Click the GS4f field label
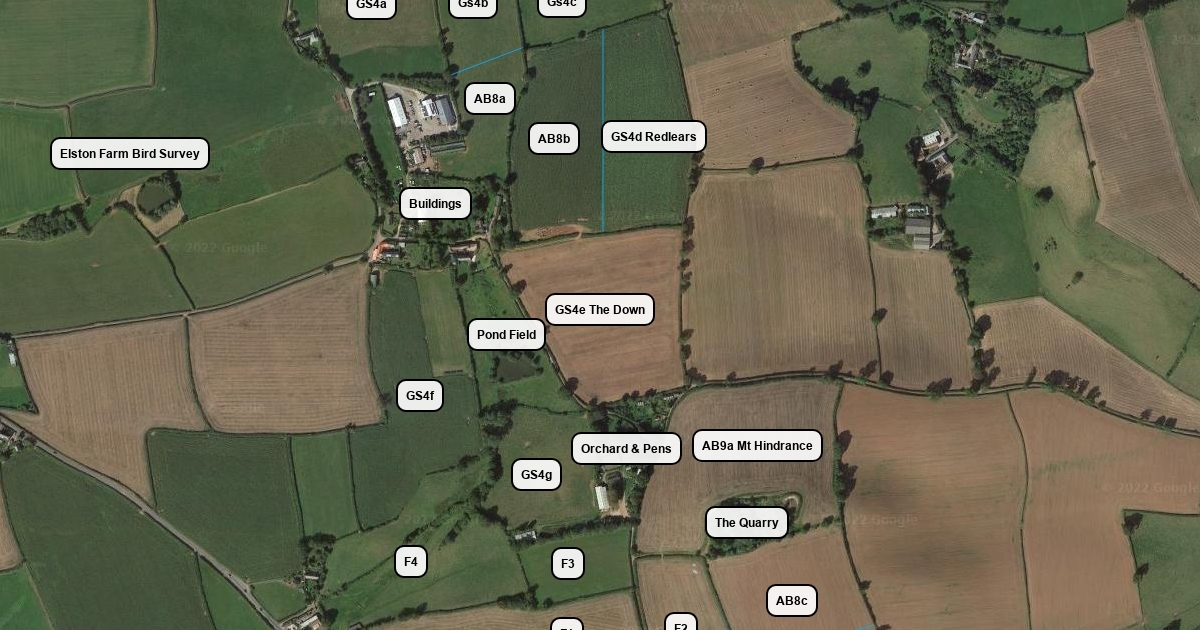The height and width of the screenshot is (630, 1200). point(420,396)
